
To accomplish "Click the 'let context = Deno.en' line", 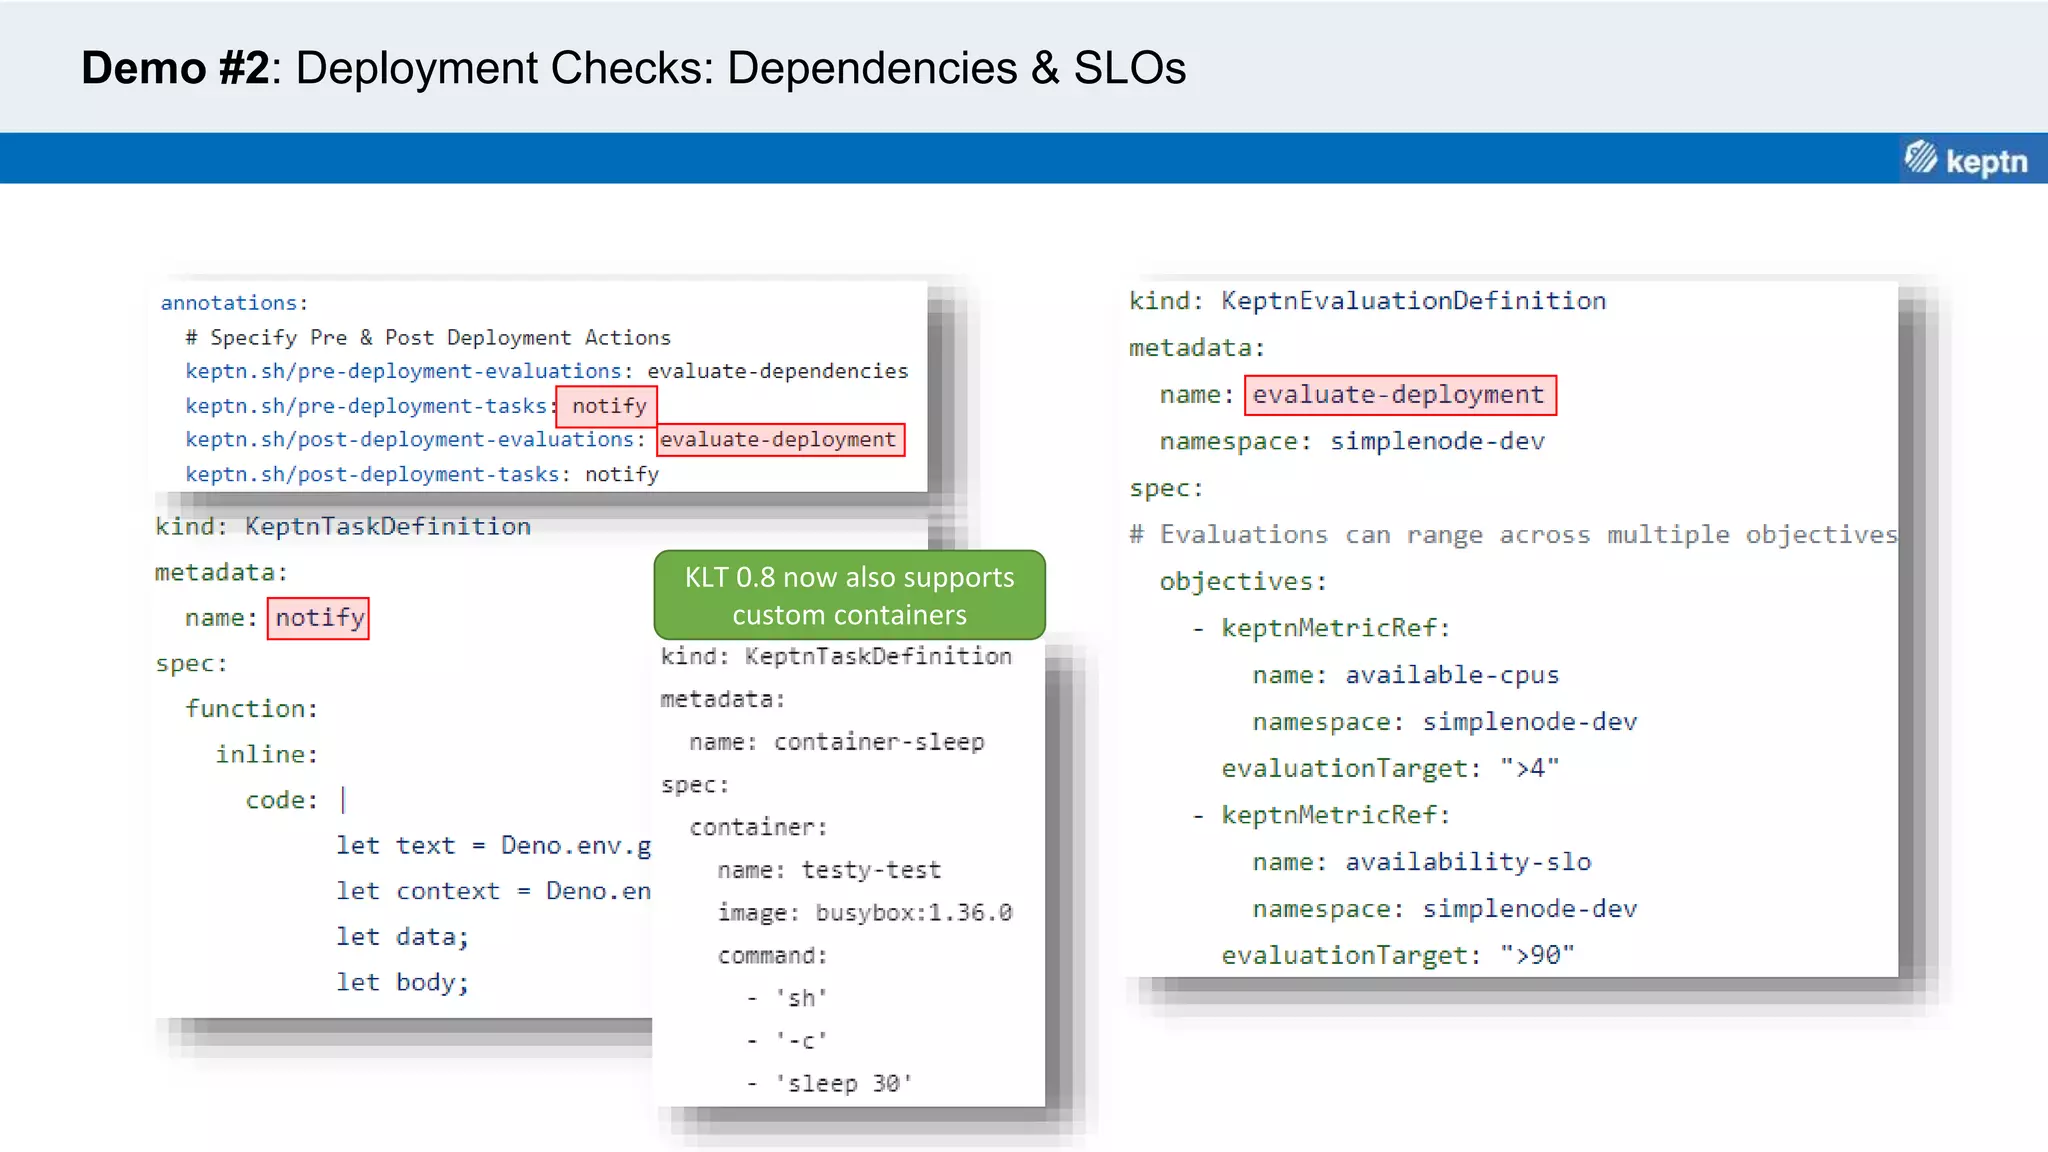I will [x=494, y=891].
